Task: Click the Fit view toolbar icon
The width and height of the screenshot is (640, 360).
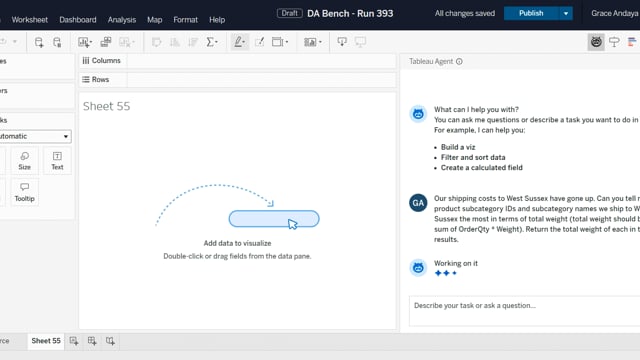Action: pos(278,42)
